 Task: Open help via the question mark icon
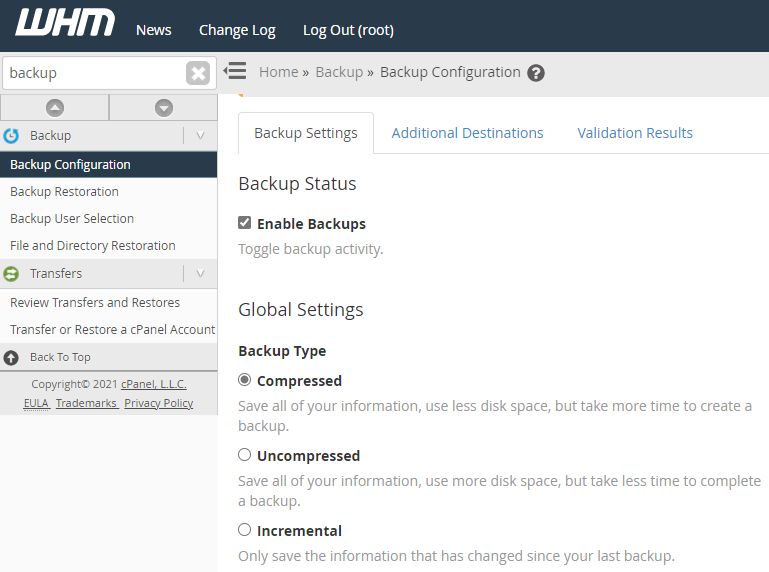click(536, 73)
